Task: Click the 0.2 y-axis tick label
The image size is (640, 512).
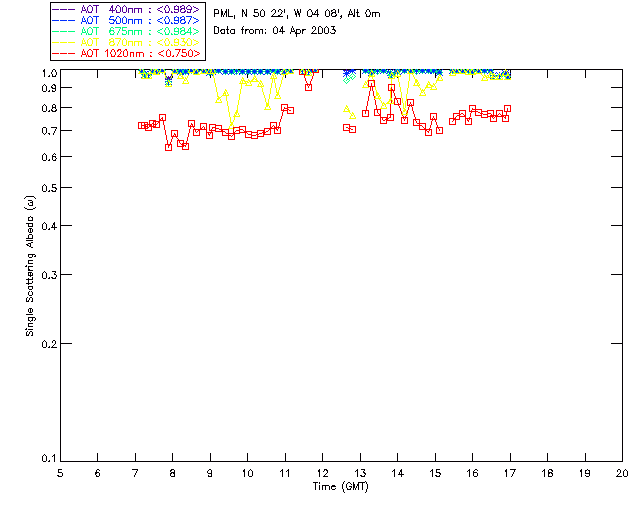Action: point(49,344)
